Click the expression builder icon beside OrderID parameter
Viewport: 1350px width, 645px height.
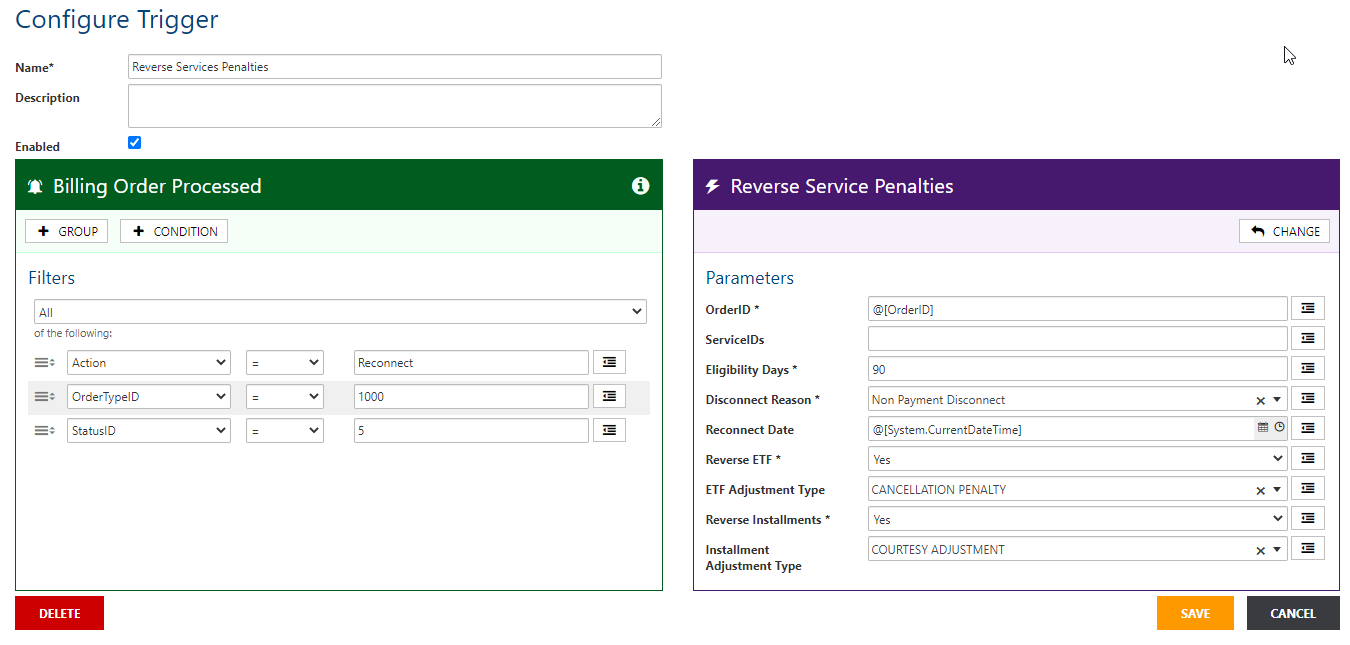click(x=1308, y=308)
